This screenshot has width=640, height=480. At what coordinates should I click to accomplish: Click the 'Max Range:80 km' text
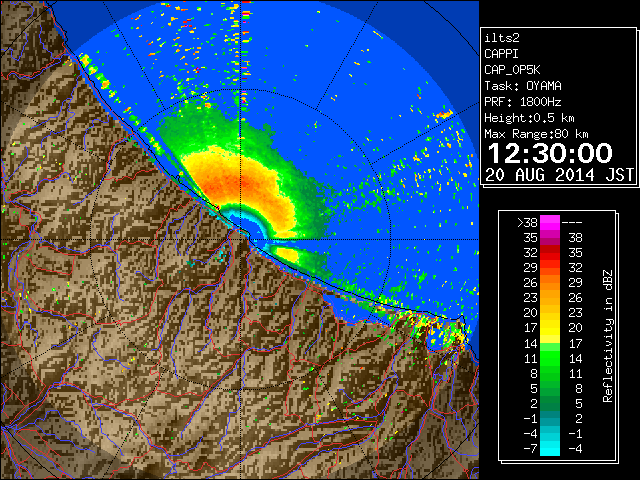click(536, 134)
